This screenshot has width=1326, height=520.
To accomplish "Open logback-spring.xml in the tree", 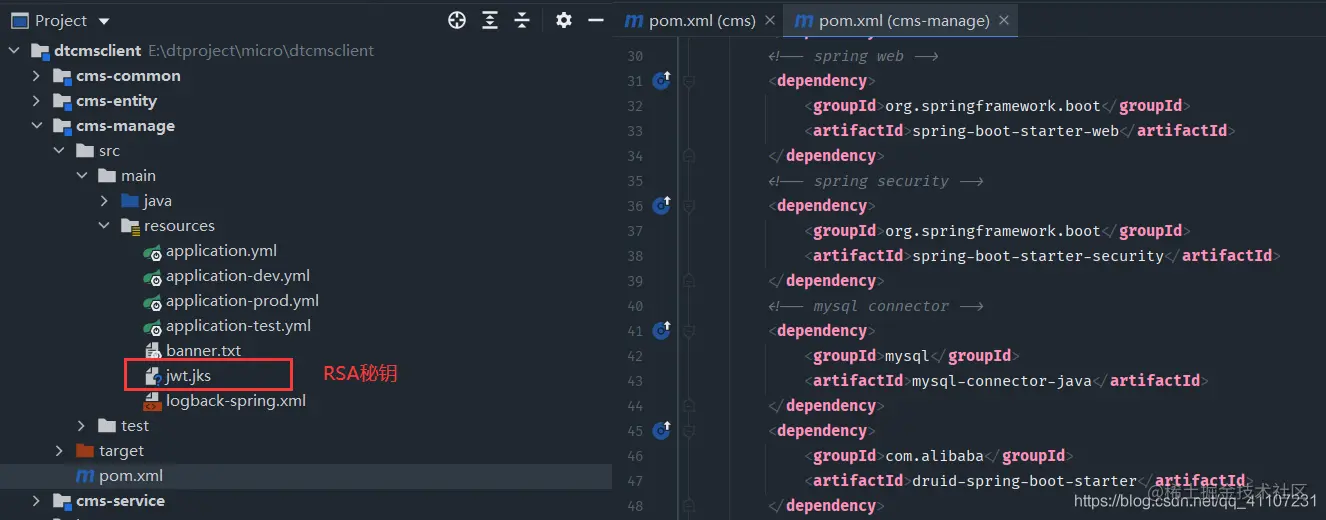I will click(x=236, y=400).
